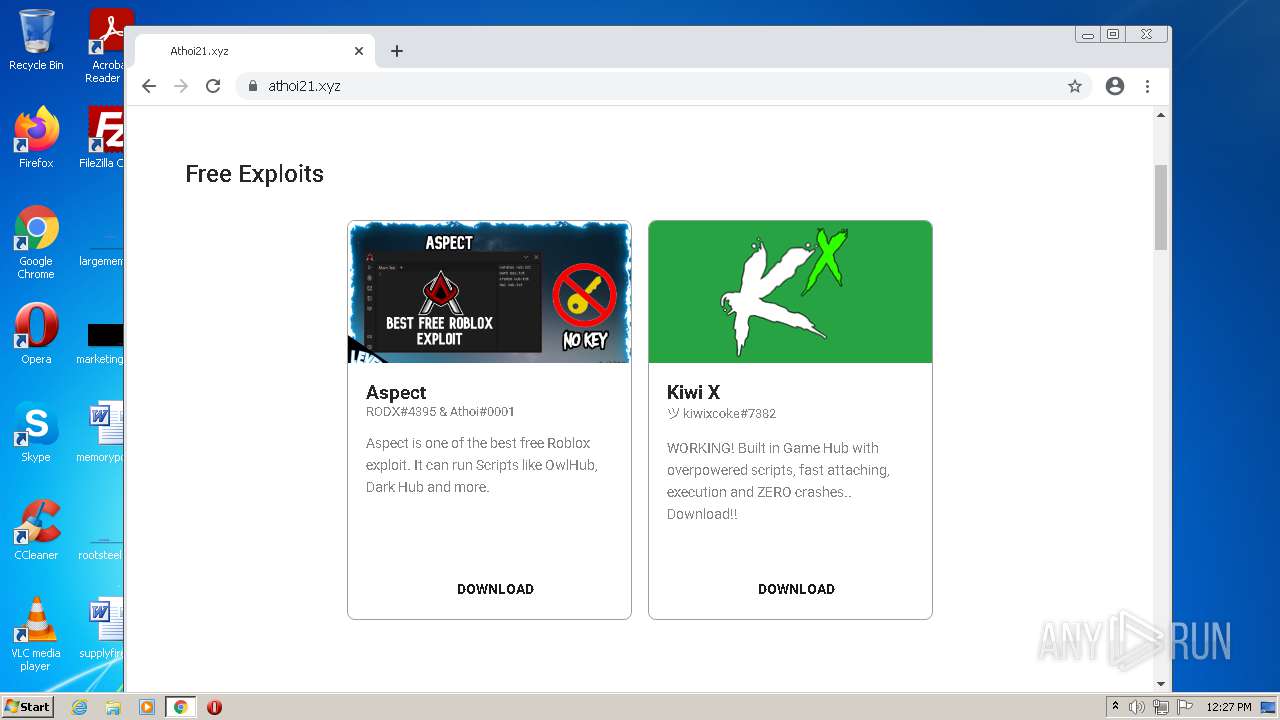This screenshot has width=1280, height=720.
Task: Click the Free Exploits heading
Action: [255, 174]
